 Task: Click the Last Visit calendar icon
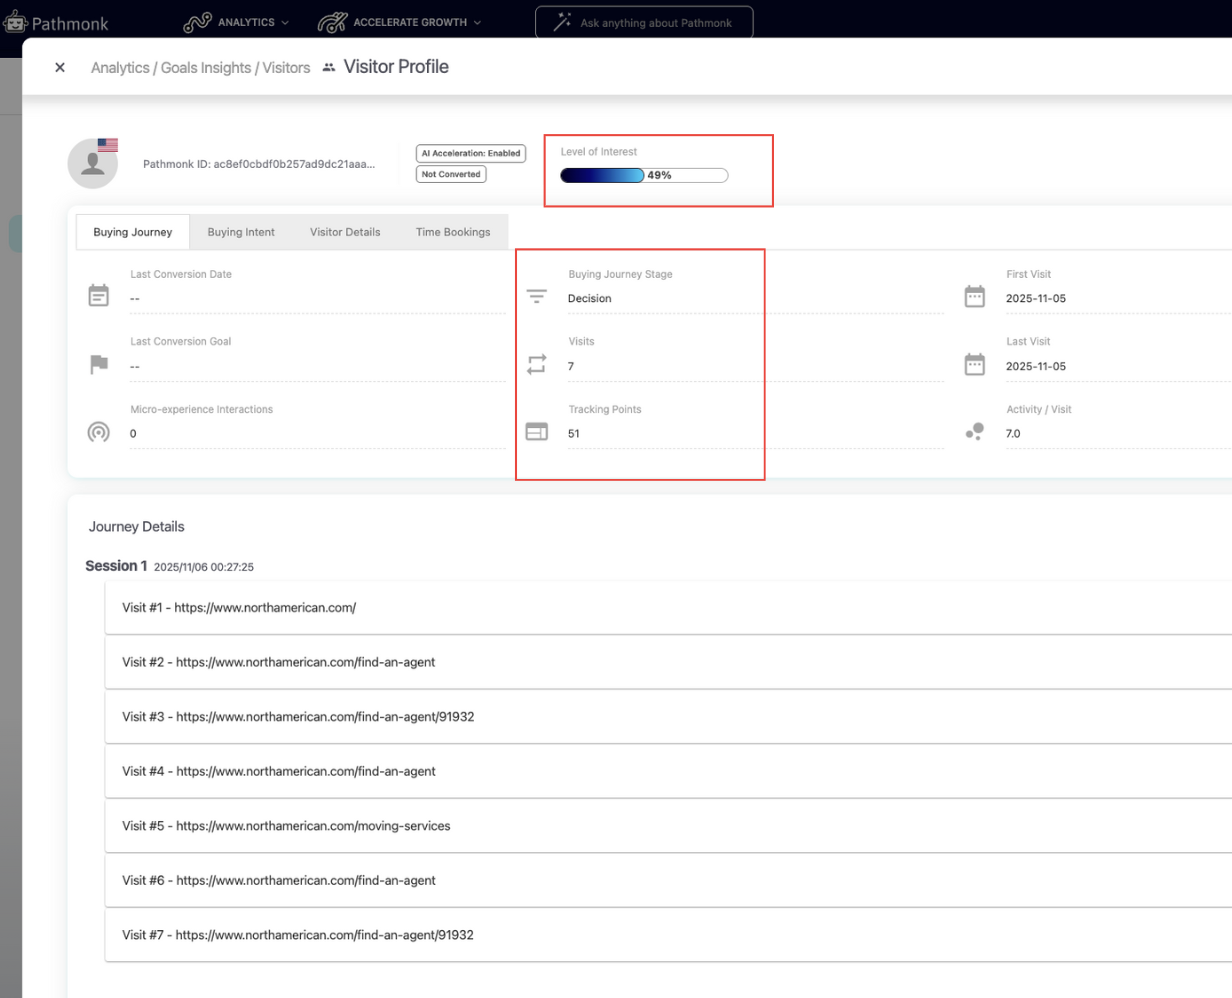click(x=974, y=364)
